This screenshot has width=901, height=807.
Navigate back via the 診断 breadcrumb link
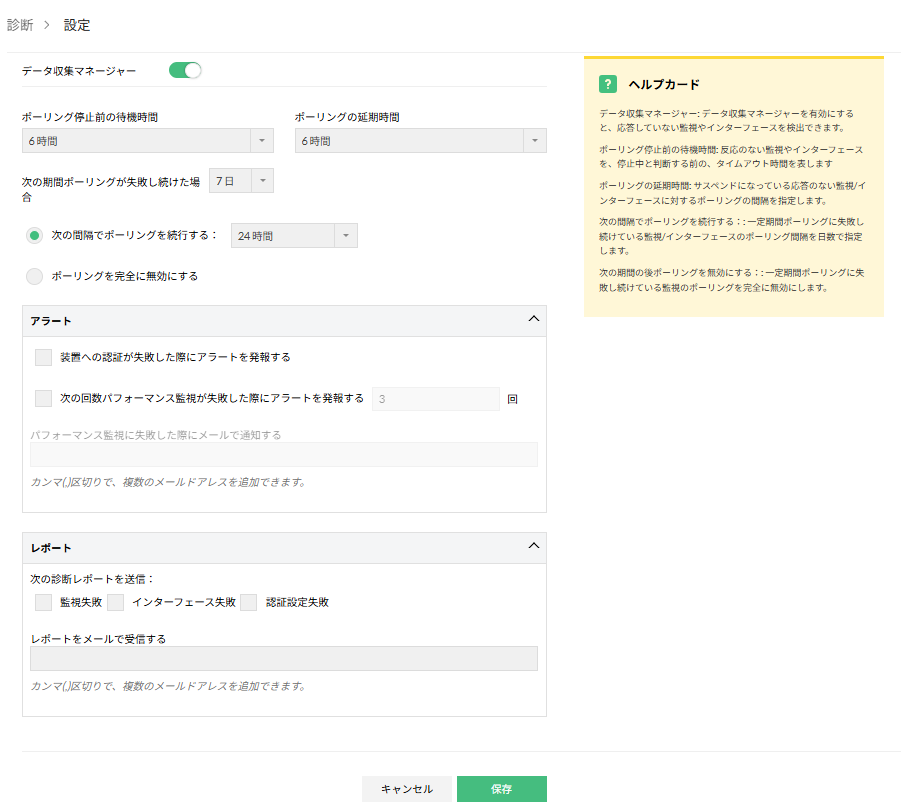20,25
